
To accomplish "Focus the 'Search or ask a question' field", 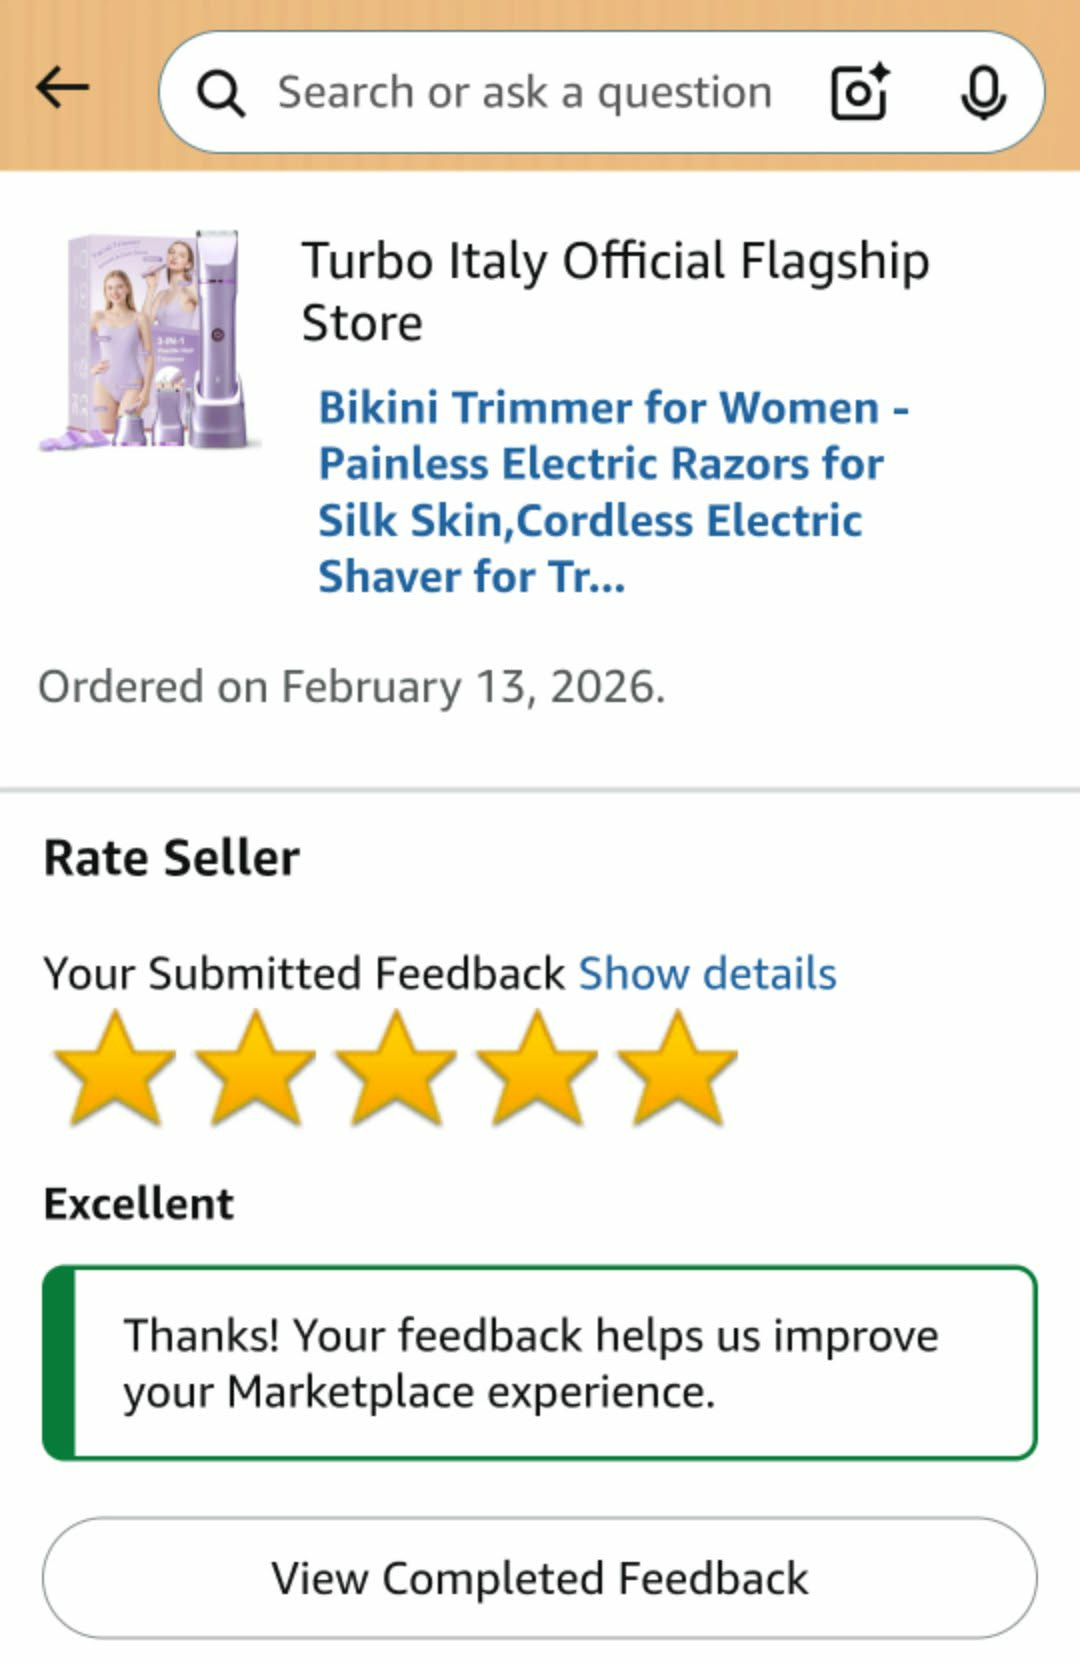I will [x=525, y=93].
